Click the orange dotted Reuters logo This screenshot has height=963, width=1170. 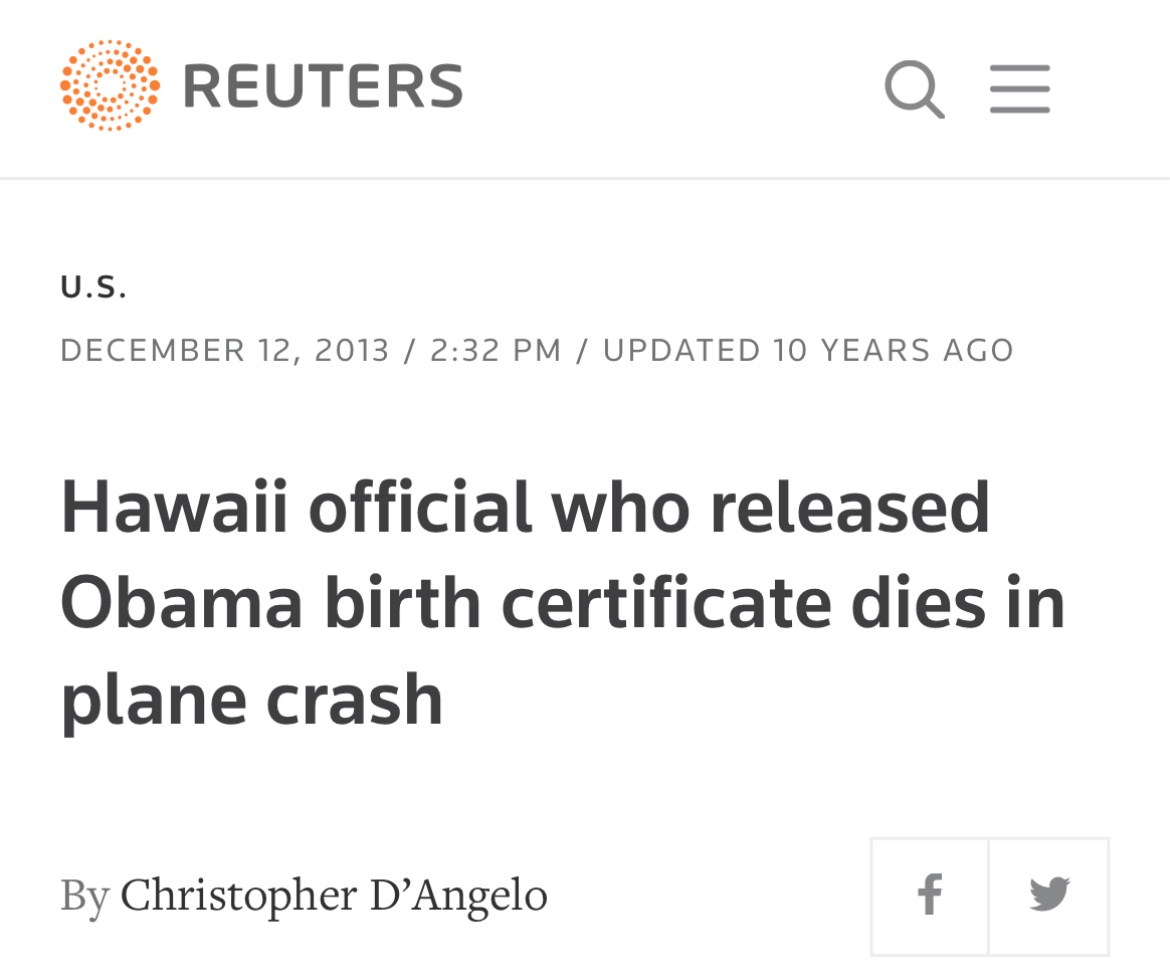tap(109, 86)
